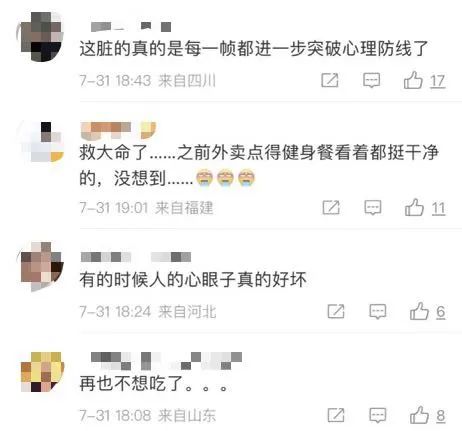Image resolution: width=462 pixels, height=431 pixels.
Task: Open username above 有的时候人的心眼子 comment
Action: click(x=136, y=257)
